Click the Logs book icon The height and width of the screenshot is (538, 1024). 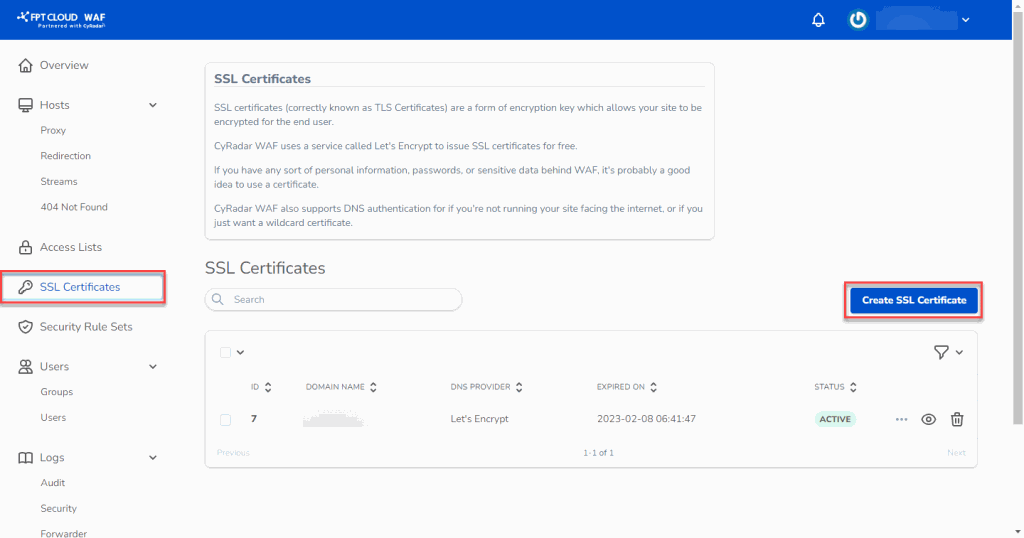(25, 458)
